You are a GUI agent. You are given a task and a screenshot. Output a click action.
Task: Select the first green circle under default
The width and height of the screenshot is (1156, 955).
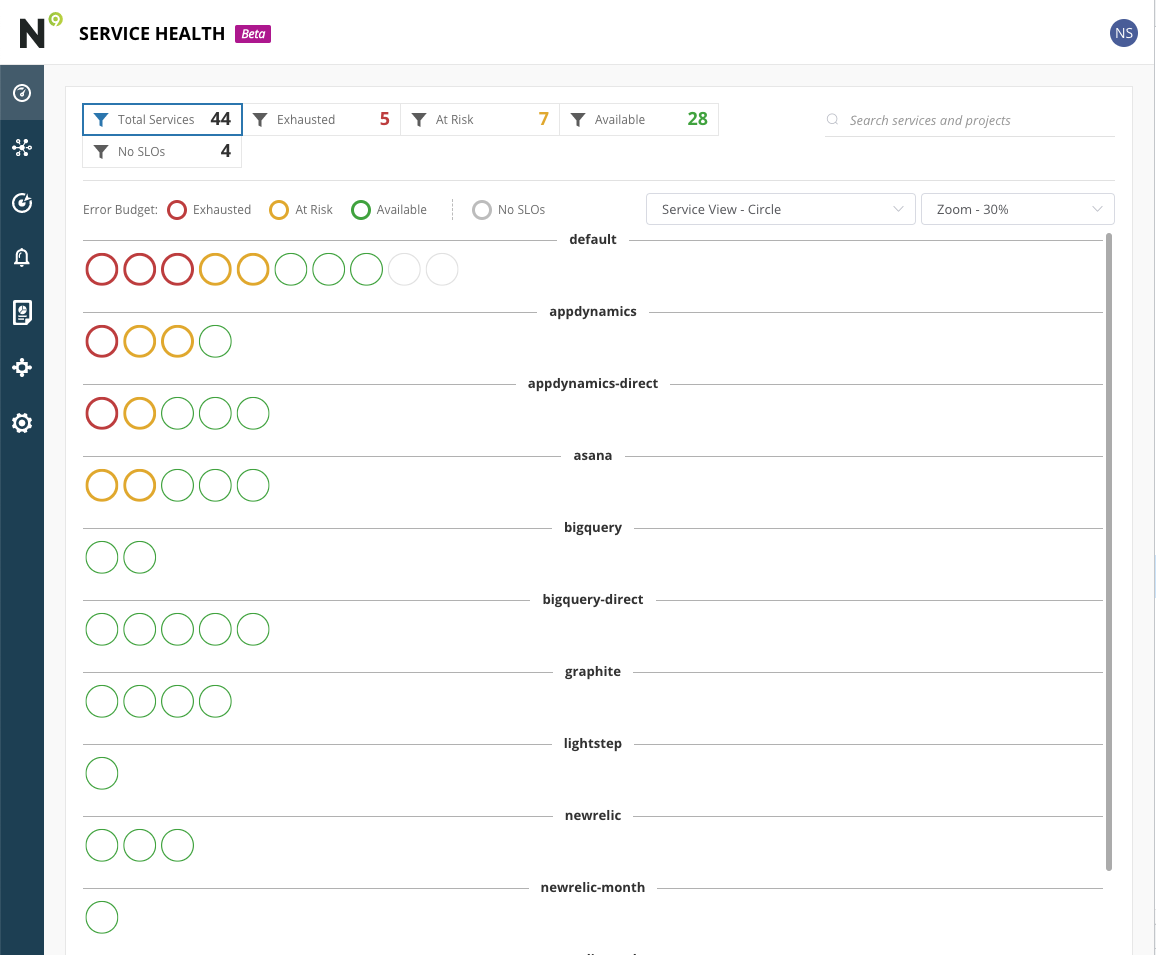click(290, 269)
